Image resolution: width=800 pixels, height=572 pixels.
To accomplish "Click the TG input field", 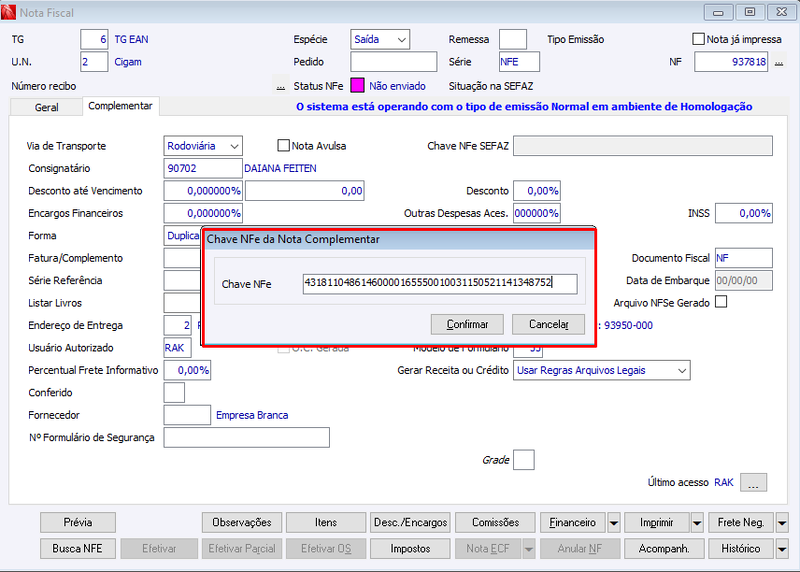I will (x=94, y=39).
